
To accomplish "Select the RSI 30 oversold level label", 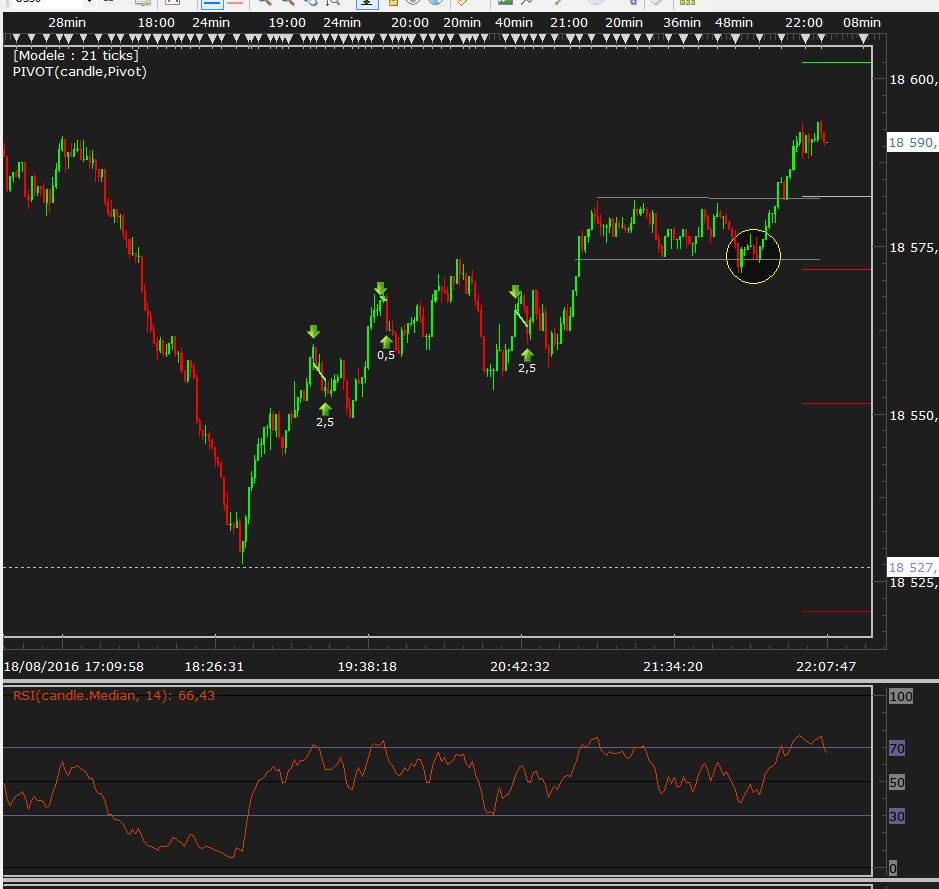I will click(898, 816).
